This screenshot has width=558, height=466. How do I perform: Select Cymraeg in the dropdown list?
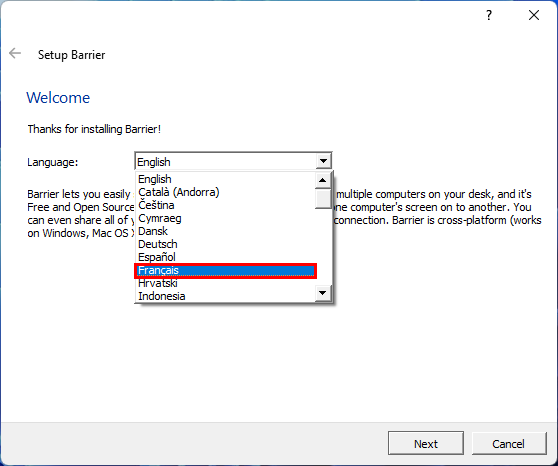[x=225, y=218]
